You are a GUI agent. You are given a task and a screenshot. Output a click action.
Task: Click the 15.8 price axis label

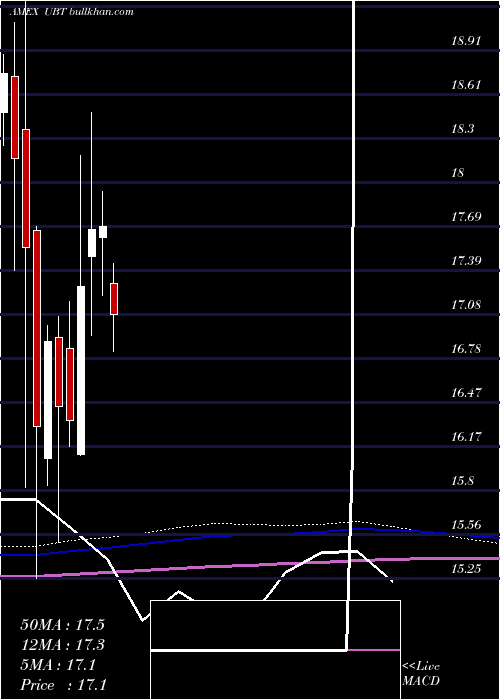click(x=462, y=481)
